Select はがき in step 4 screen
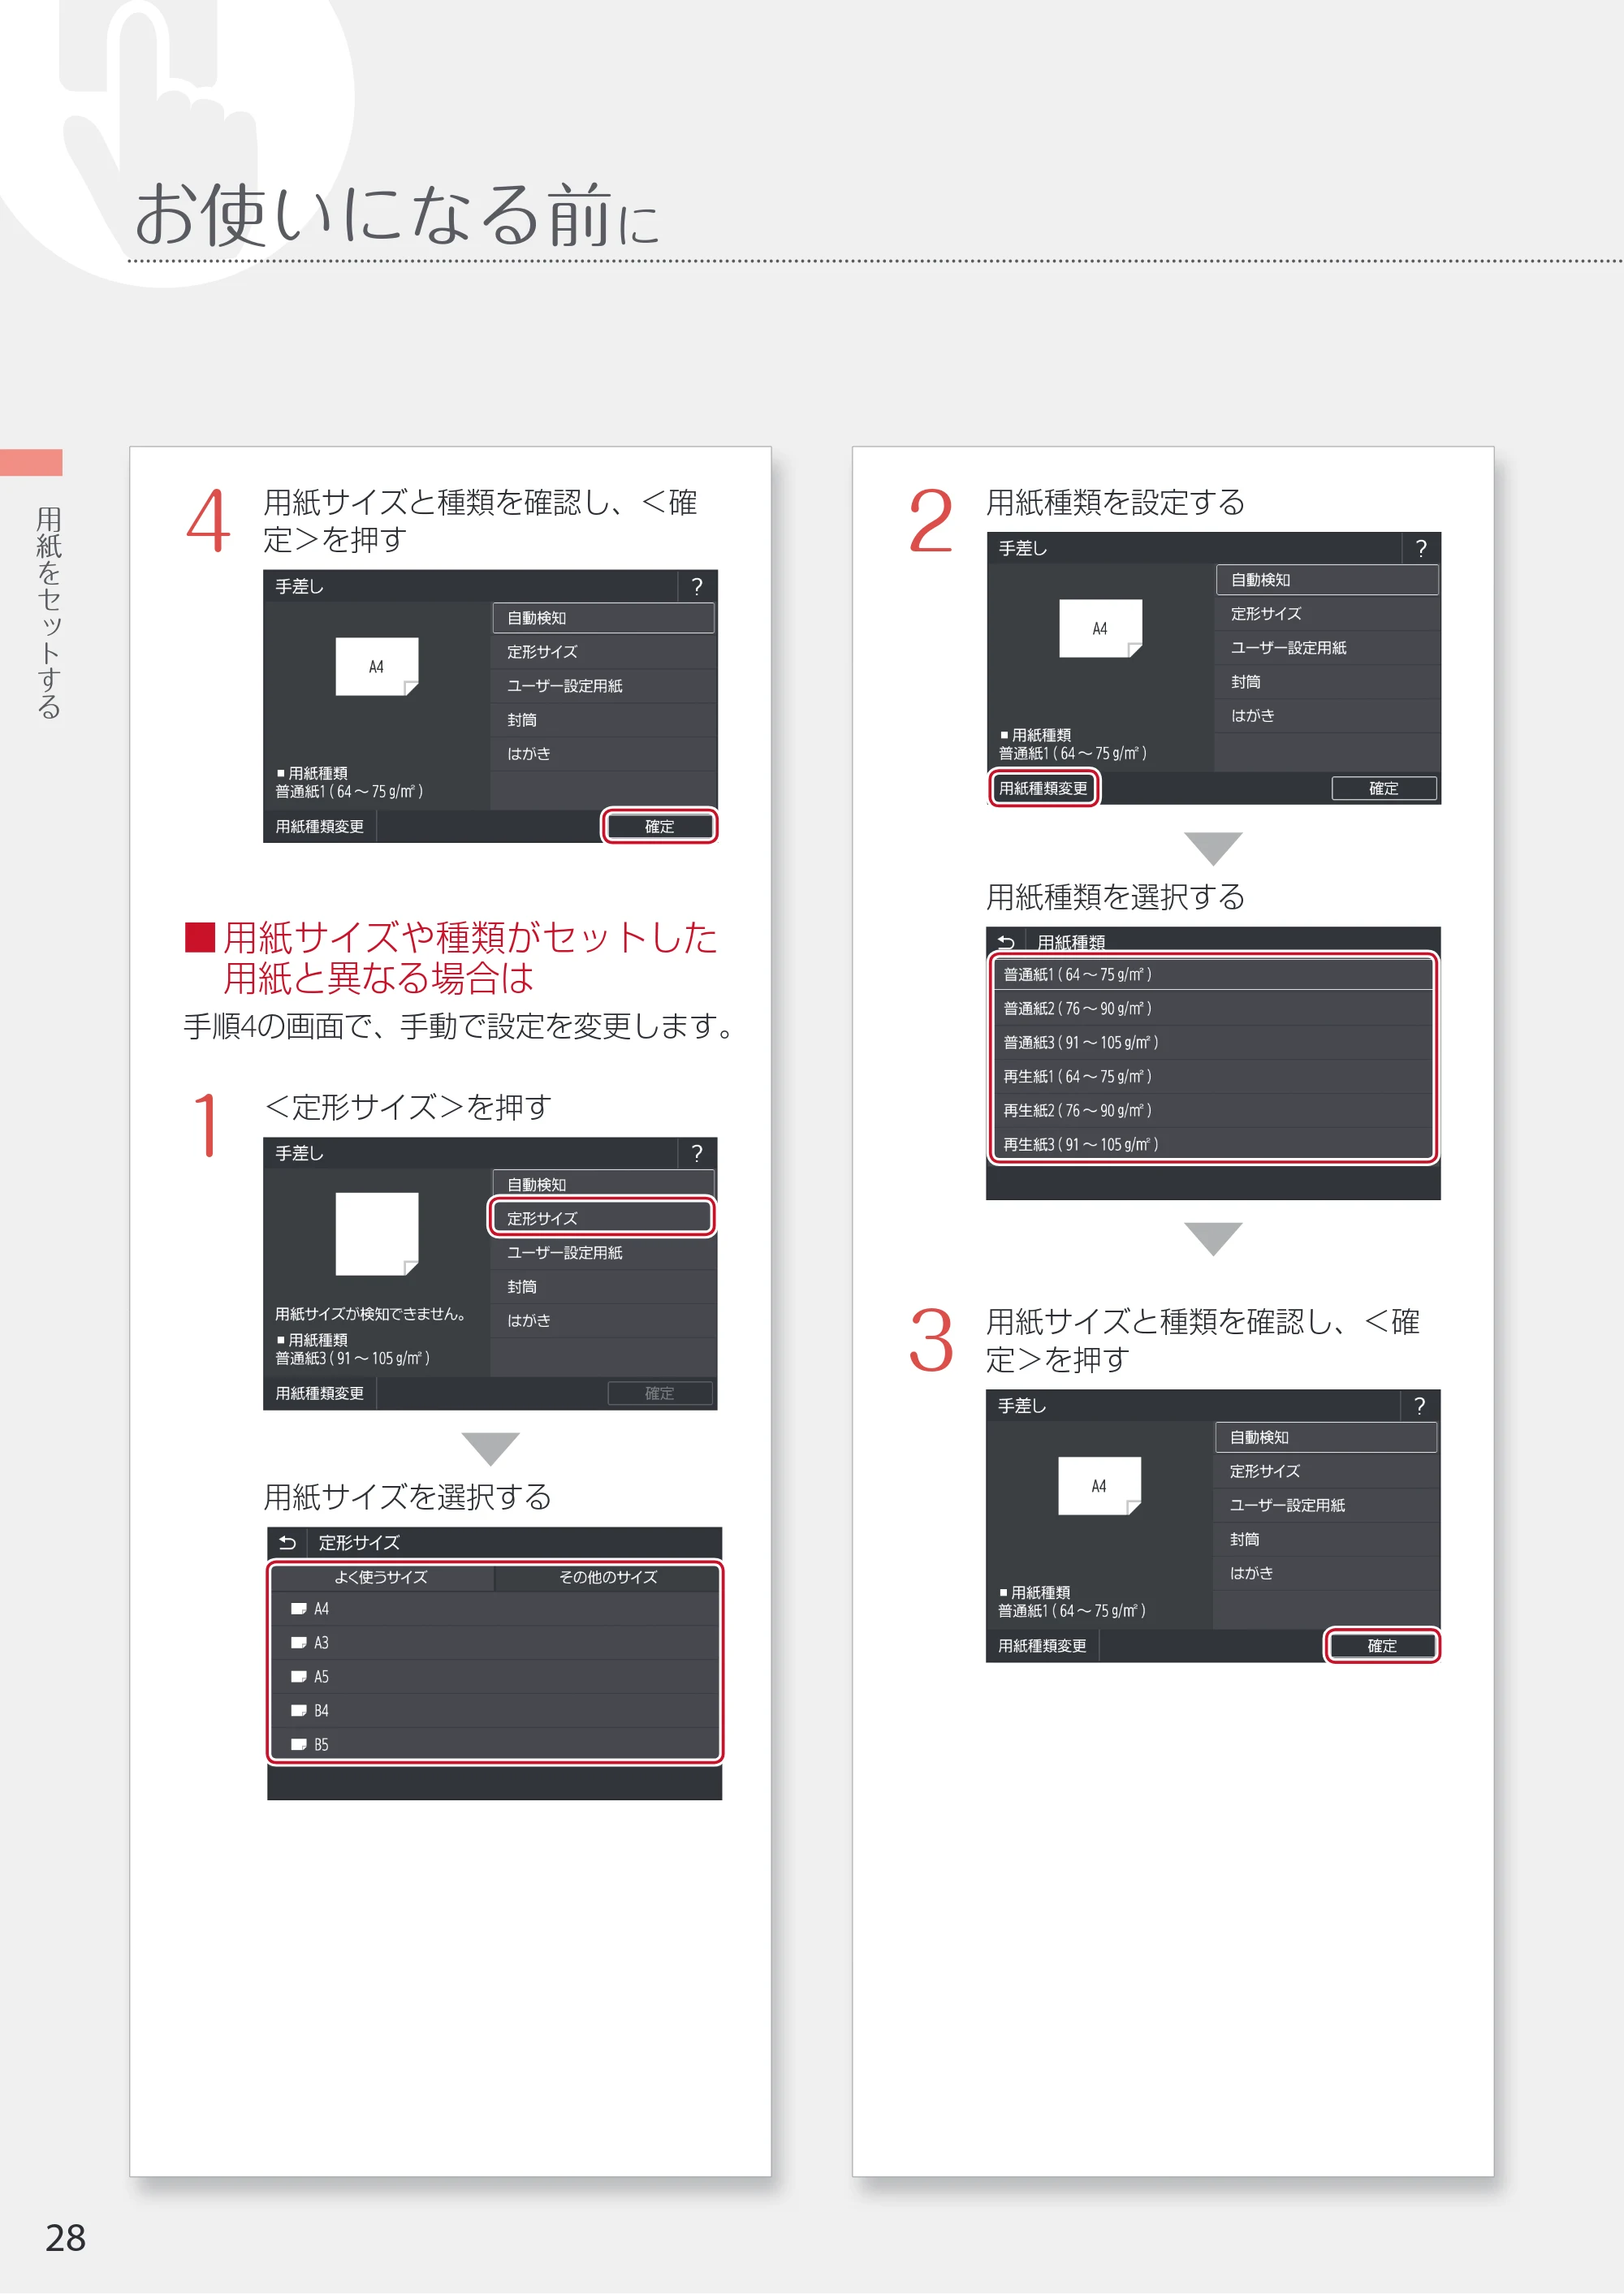 pyautogui.click(x=603, y=754)
